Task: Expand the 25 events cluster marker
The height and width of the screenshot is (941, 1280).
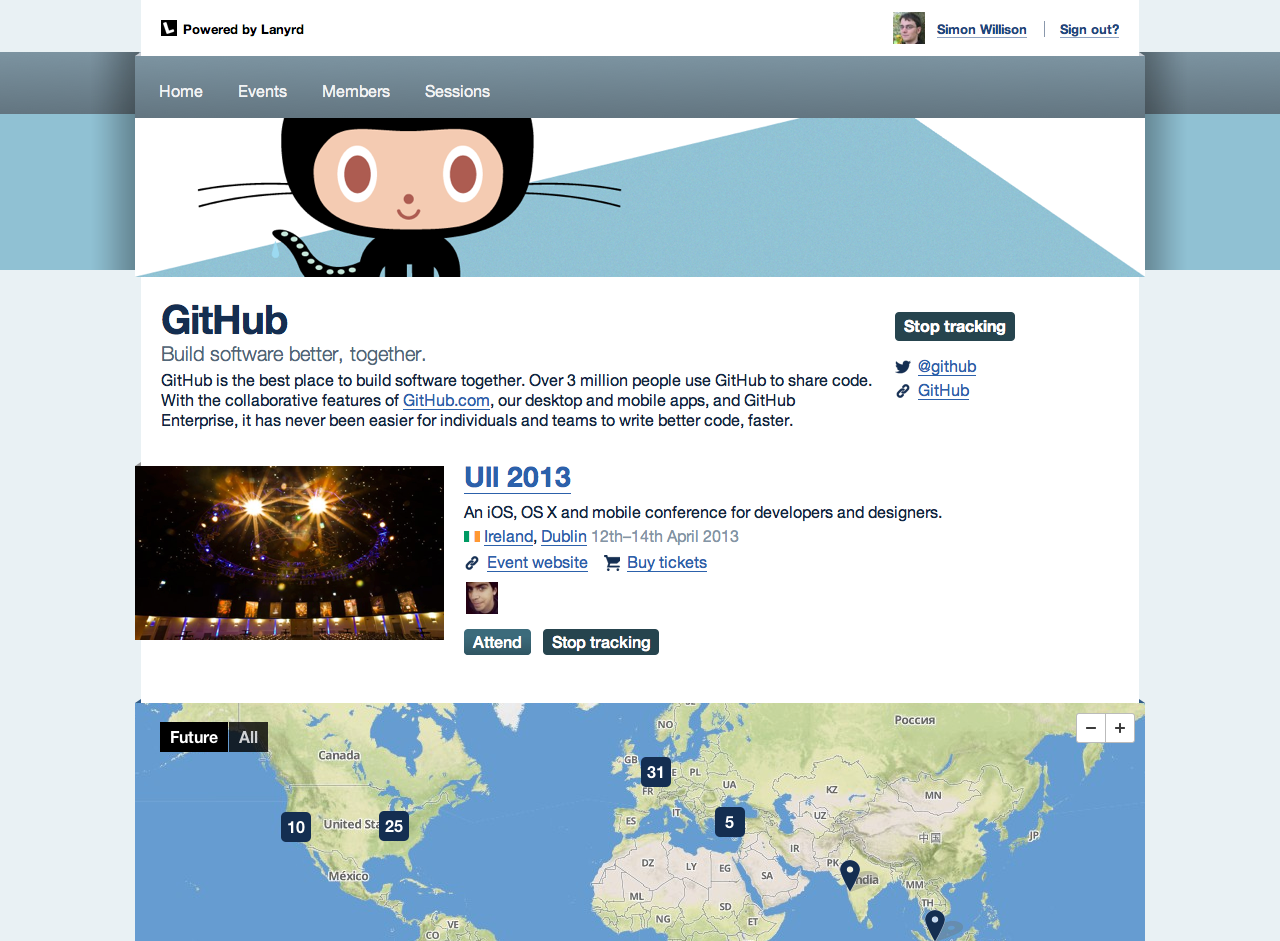Action: (394, 826)
